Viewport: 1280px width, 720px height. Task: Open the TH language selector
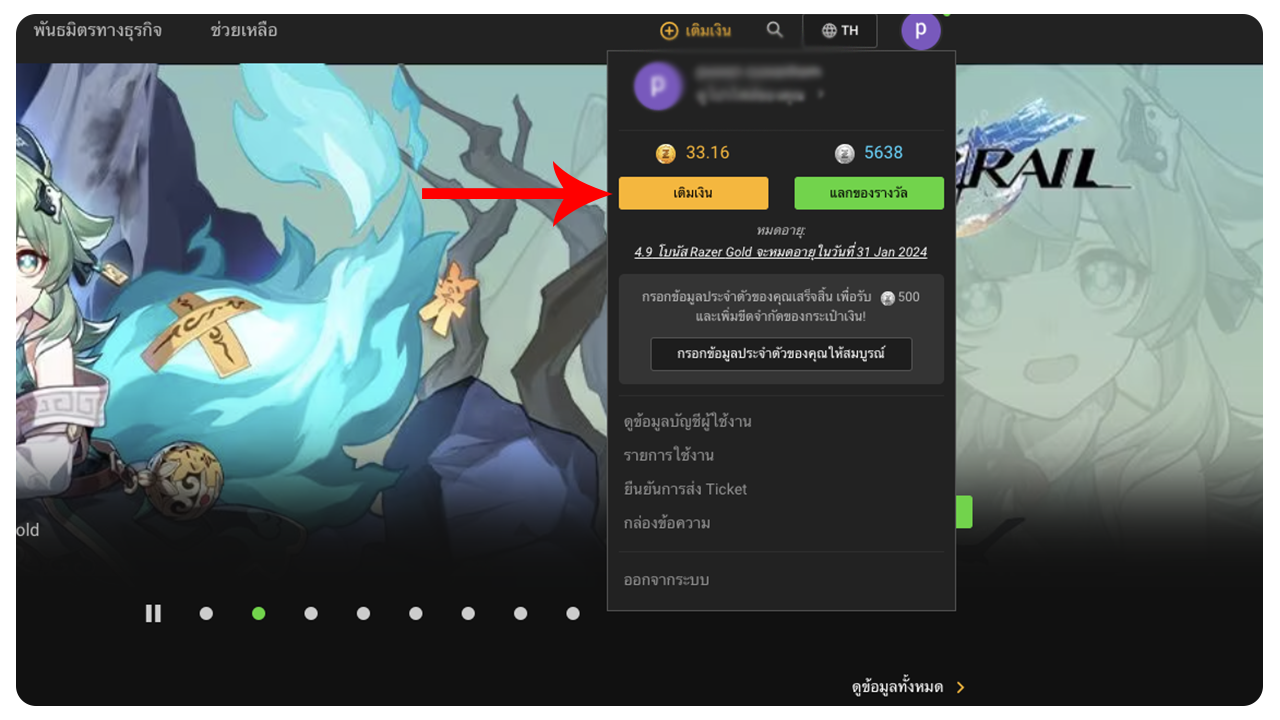click(840, 30)
